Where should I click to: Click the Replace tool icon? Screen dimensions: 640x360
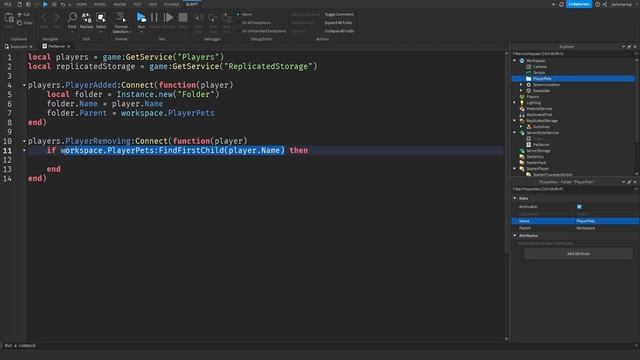click(x=87, y=17)
